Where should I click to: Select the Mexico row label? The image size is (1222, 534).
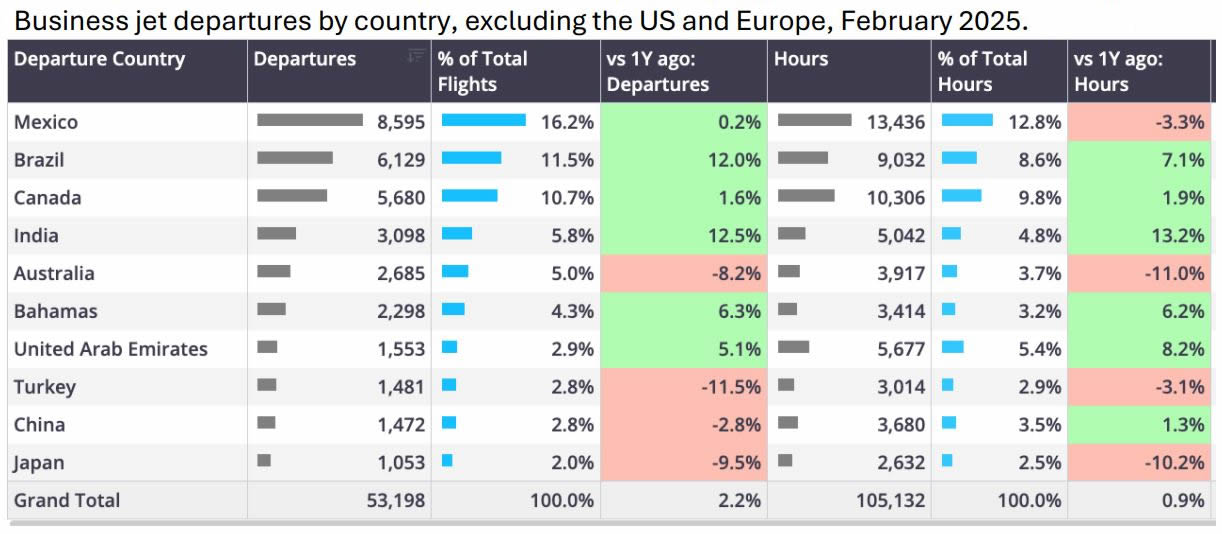point(46,122)
